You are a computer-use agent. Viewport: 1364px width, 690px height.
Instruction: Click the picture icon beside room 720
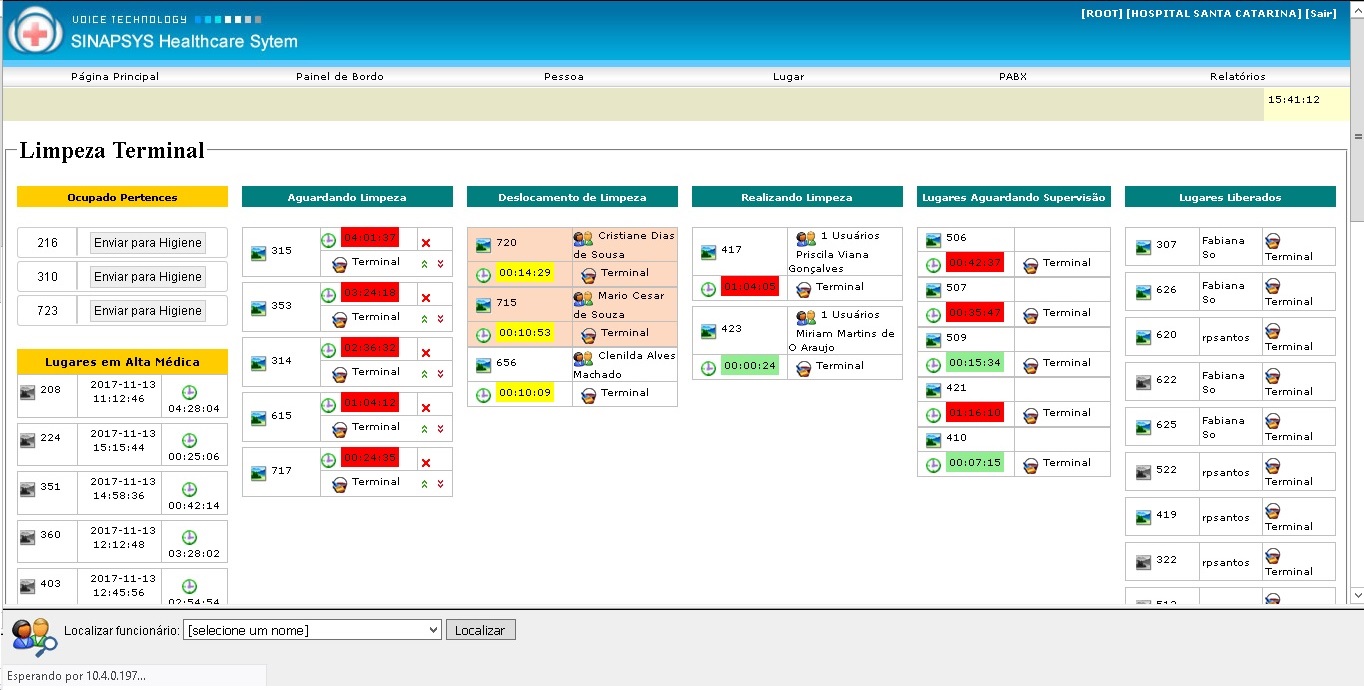point(484,244)
